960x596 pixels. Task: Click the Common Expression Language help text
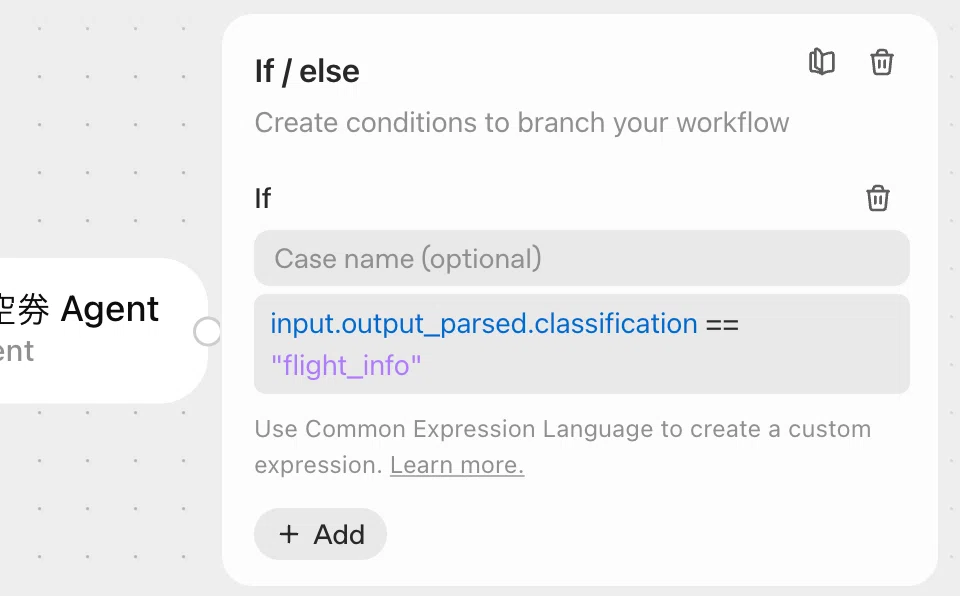[x=563, y=447]
